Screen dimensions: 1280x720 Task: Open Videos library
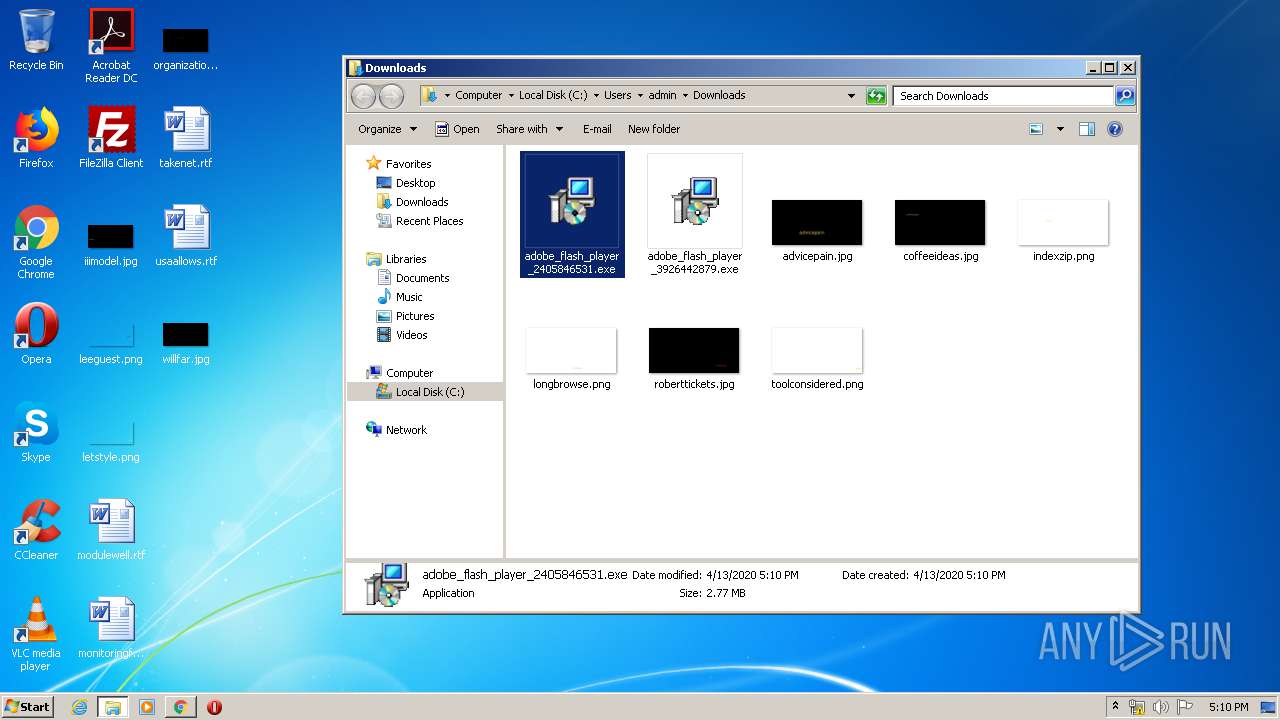pyautogui.click(x=402, y=335)
